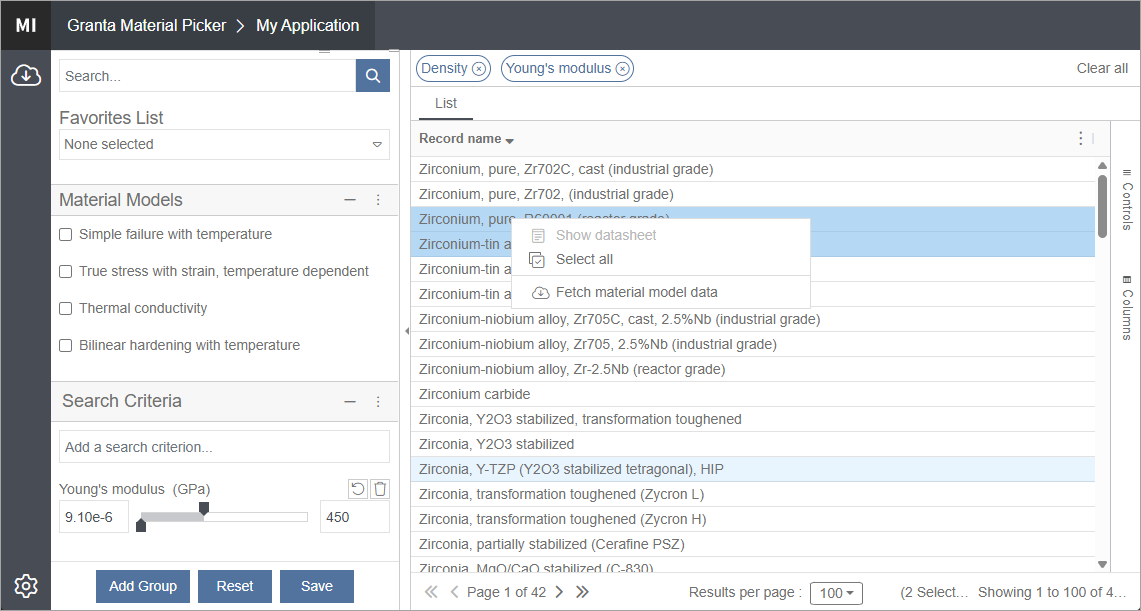Image resolution: width=1141 pixels, height=611 pixels.
Task: Focus the Search text field
Action: click(x=207, y=76)
